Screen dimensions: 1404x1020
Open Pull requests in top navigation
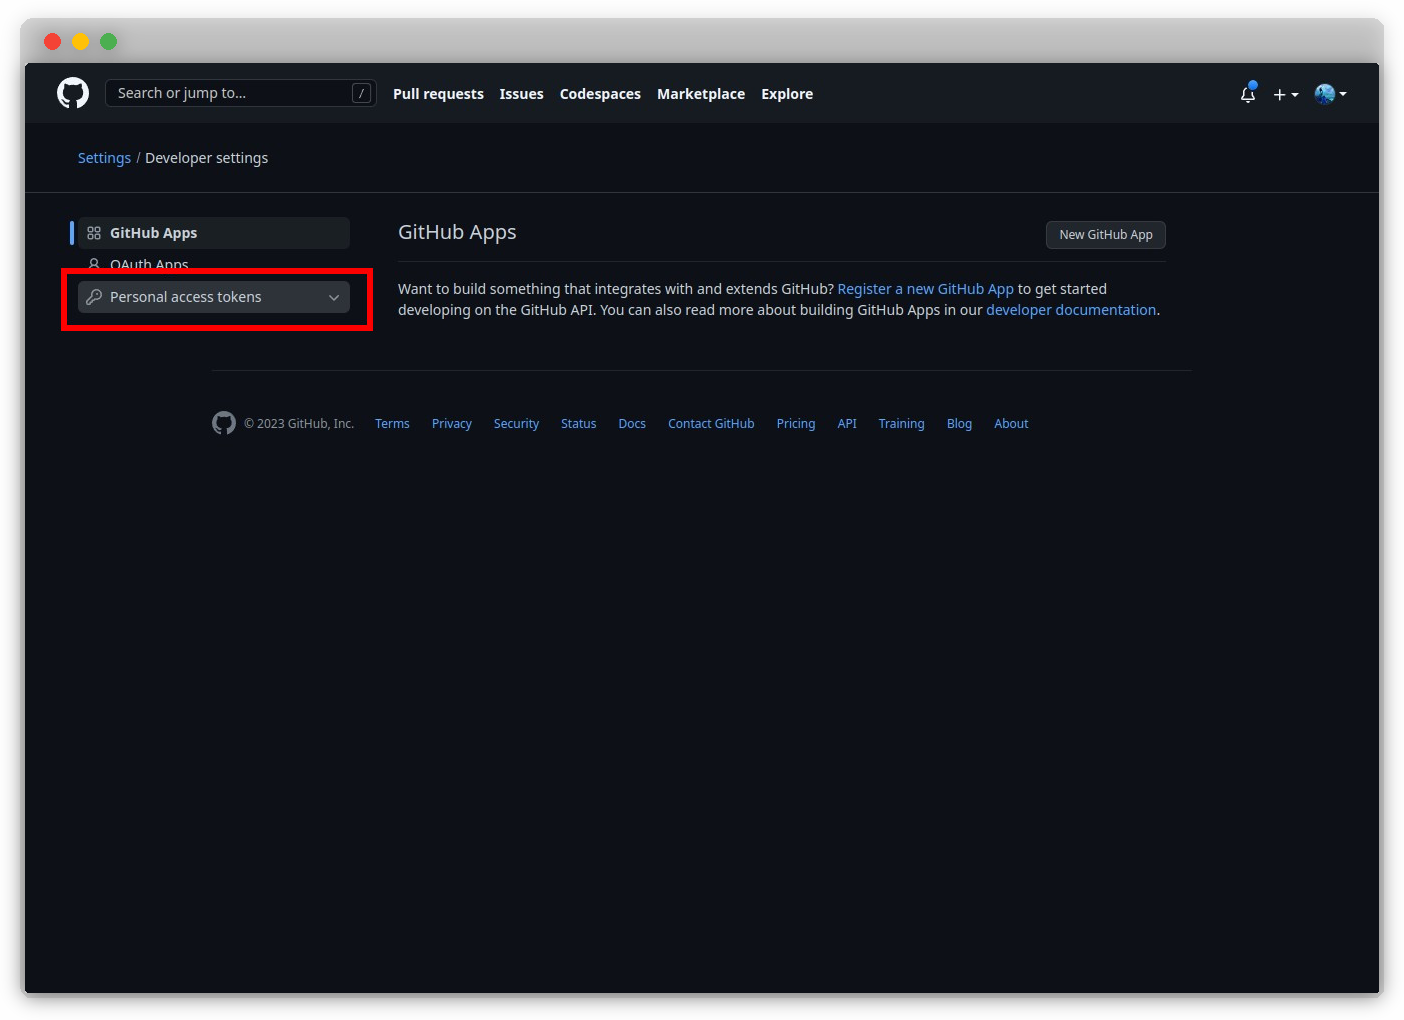438,94
